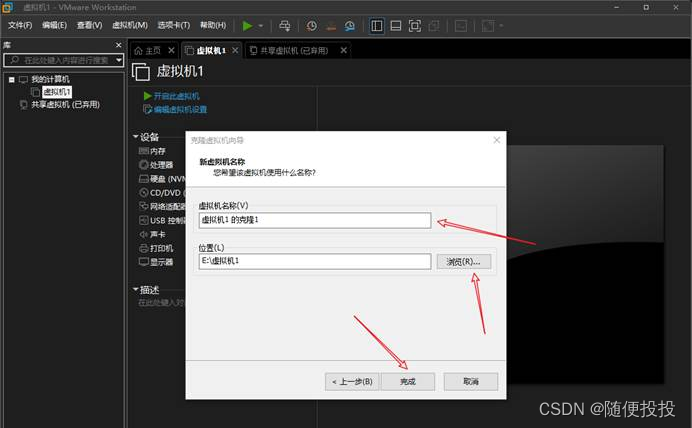Click the take snapshot clock icon
692x428 pixels.
pos(312,26)
